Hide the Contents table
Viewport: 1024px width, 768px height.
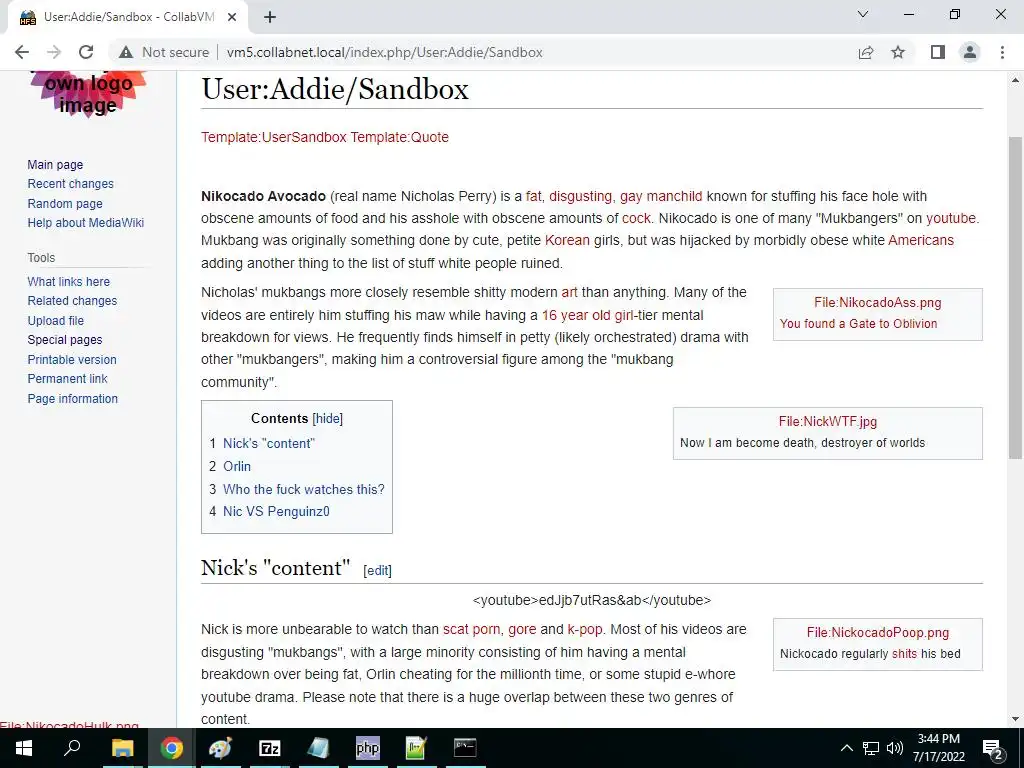(x=328, y=419)
